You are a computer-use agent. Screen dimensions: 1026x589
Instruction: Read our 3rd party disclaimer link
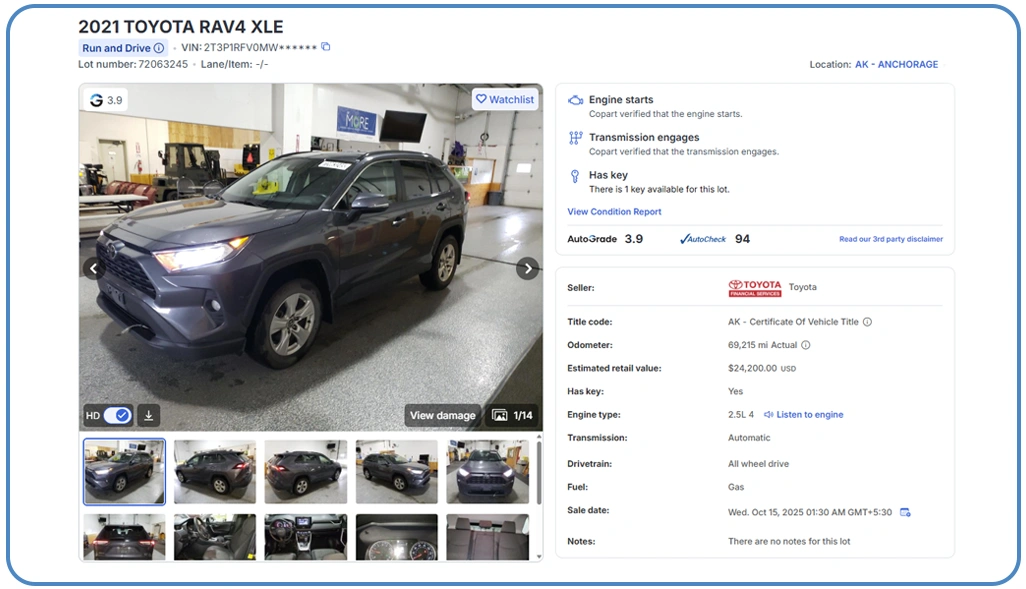tap(891, 239)
